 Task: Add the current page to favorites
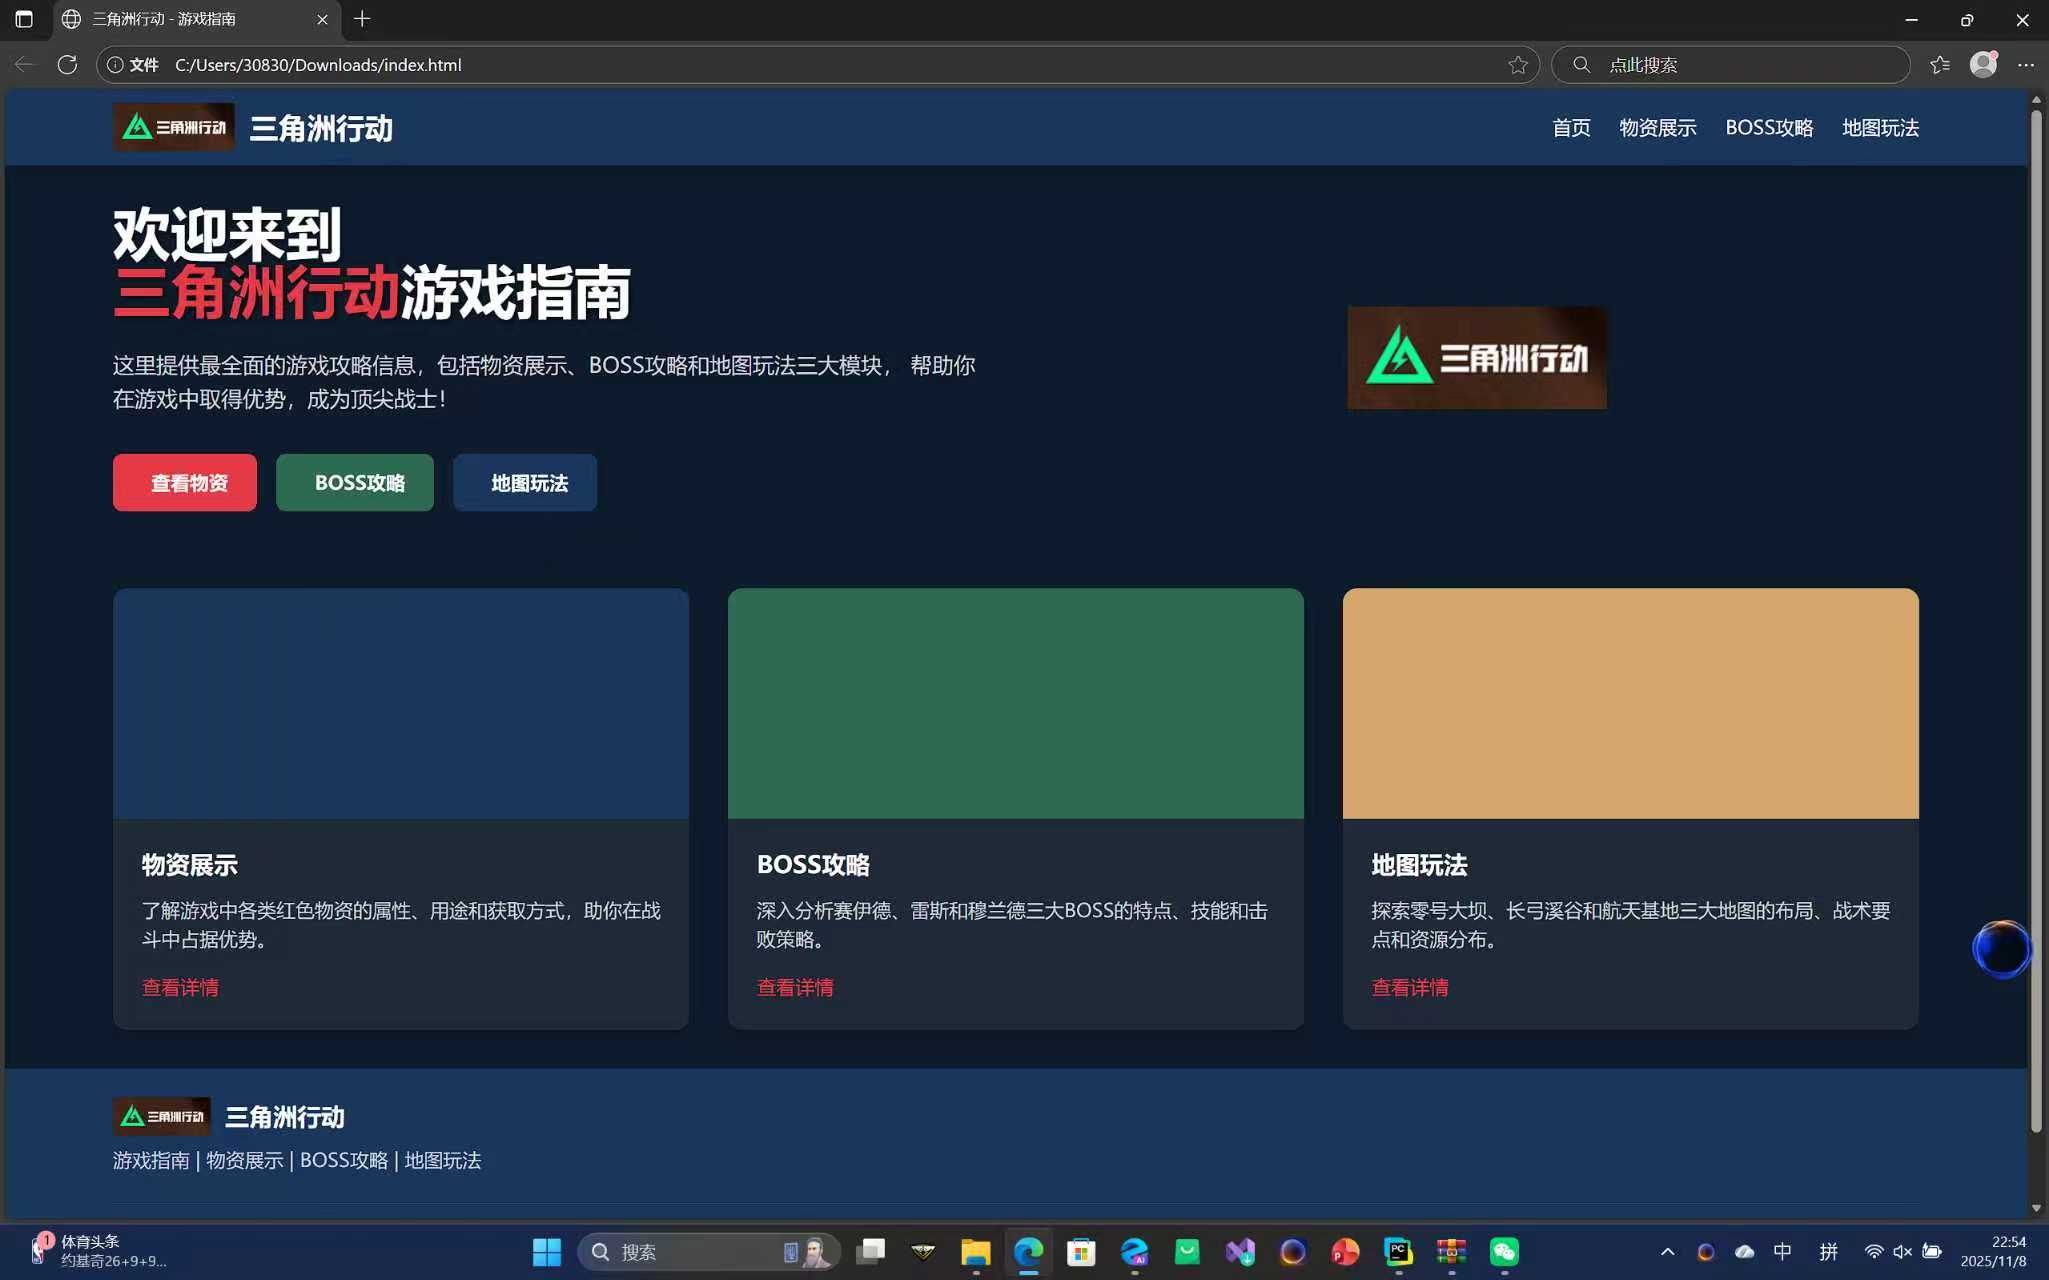click(1517, 64)
